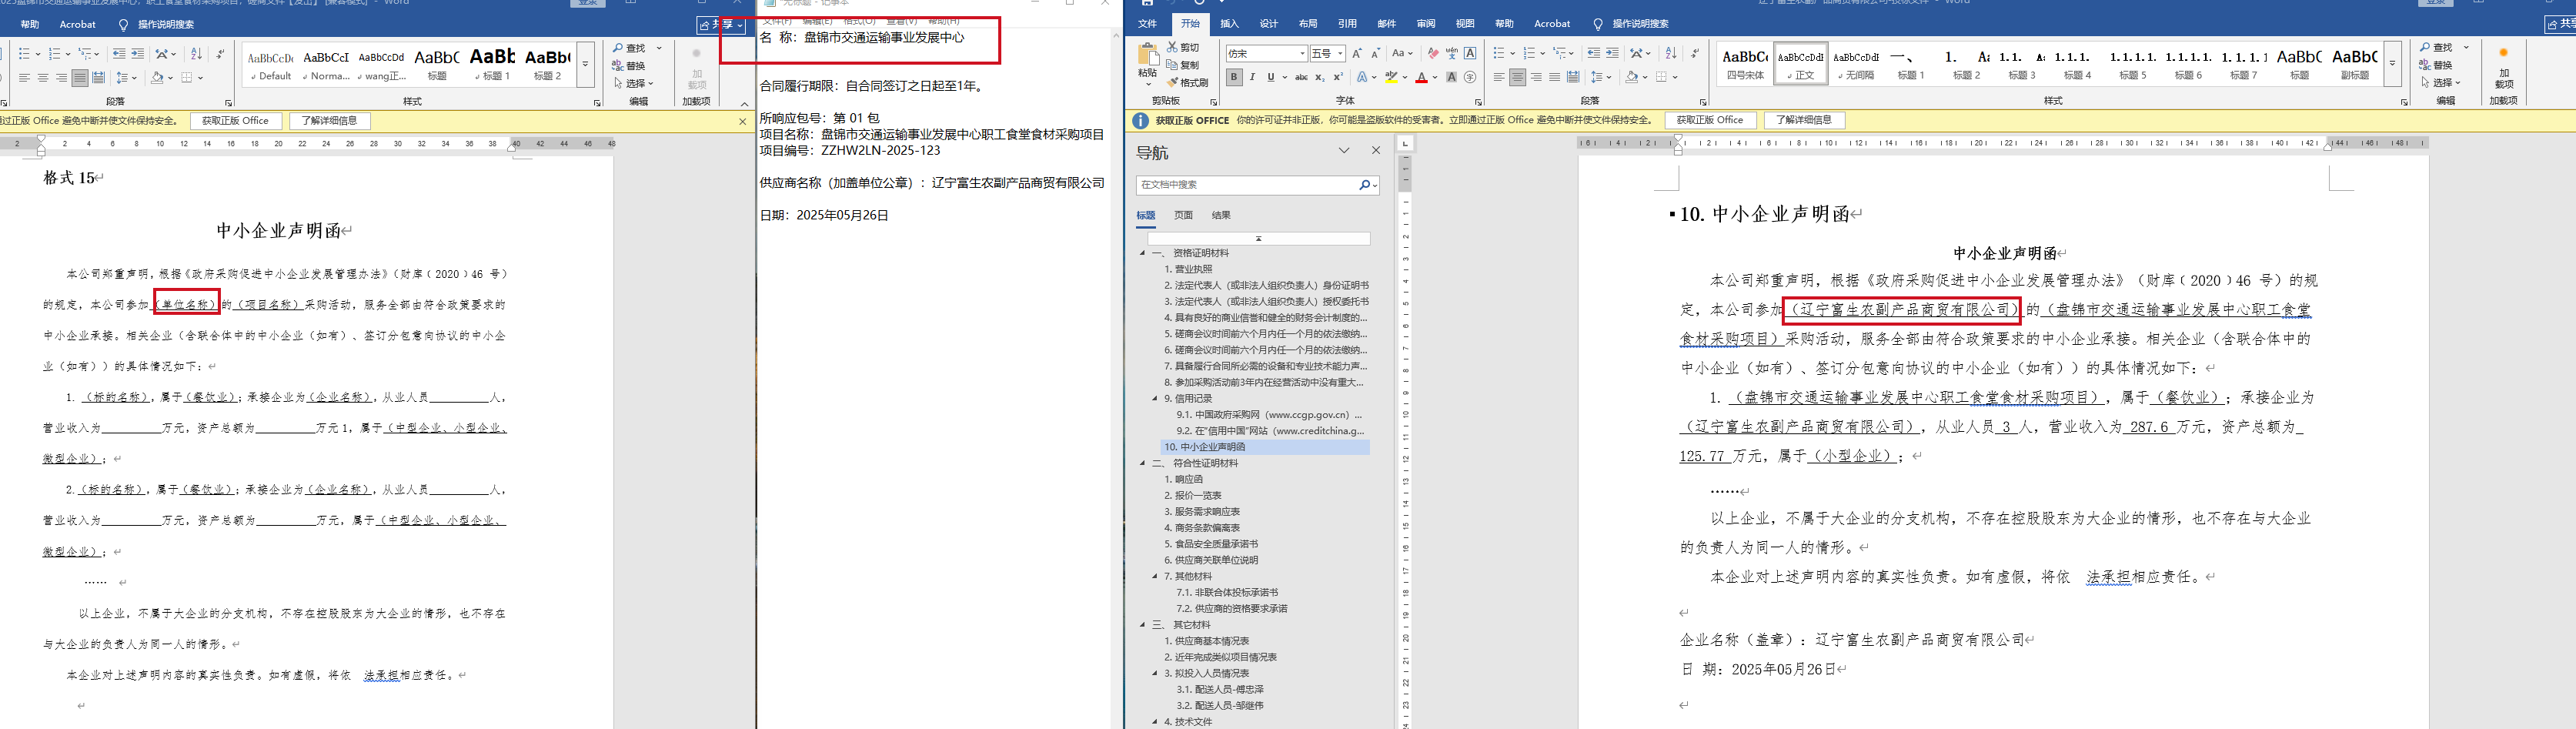This screenshot has height=729, width=2576.
Task: Toggle Underline in right Word font group
Action: pos(1271,77)
